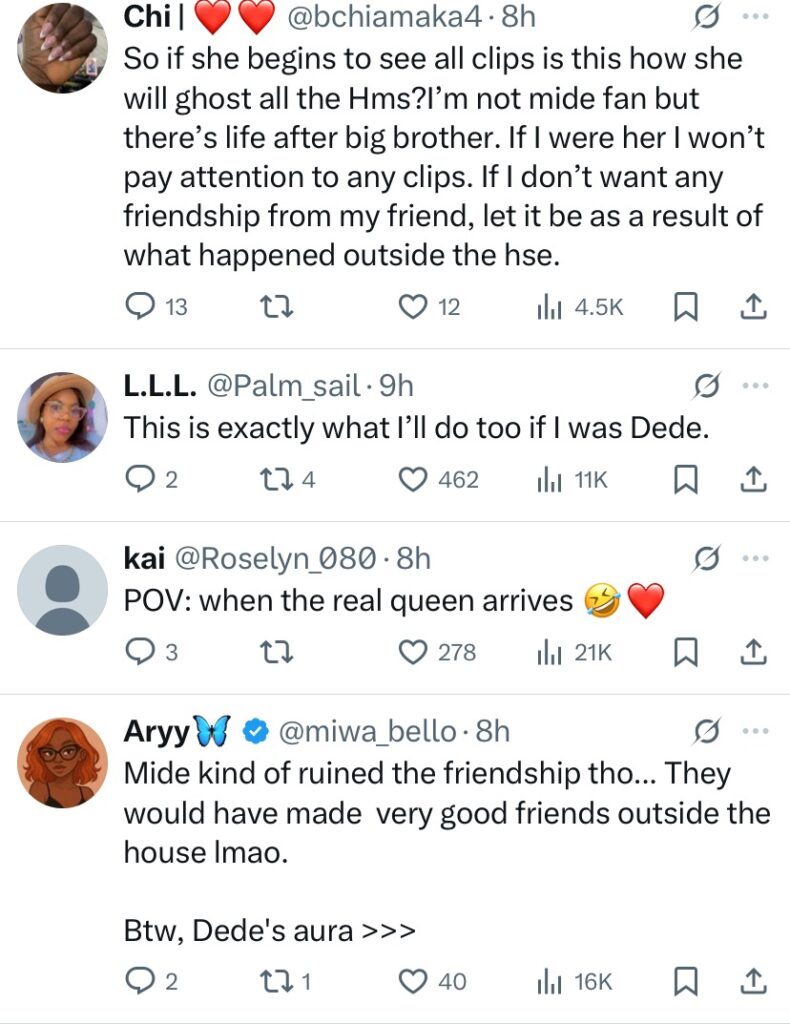Open Aryy's cartoon avatar thumbnail
This screenshot has width=790, height=1024.
pos(63,763)
